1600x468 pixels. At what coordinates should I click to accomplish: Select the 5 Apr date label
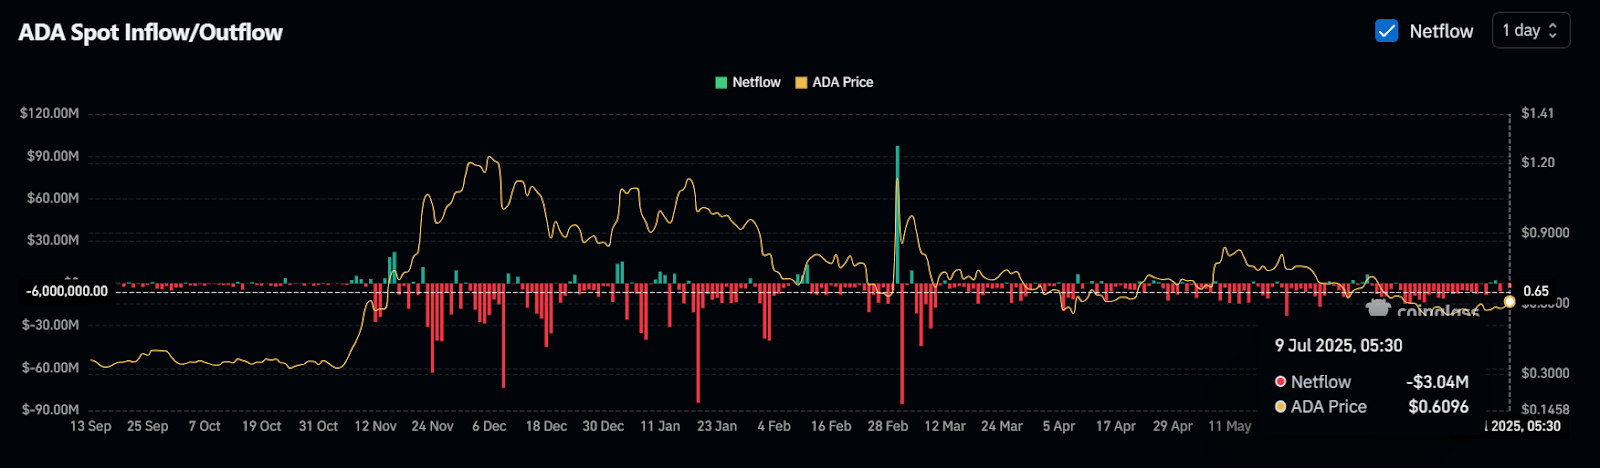pos(1059,426)
